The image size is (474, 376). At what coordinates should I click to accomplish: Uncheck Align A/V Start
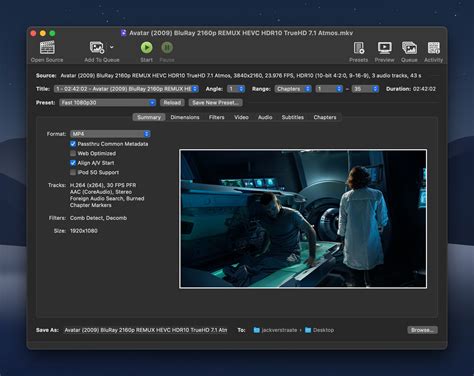73,163
